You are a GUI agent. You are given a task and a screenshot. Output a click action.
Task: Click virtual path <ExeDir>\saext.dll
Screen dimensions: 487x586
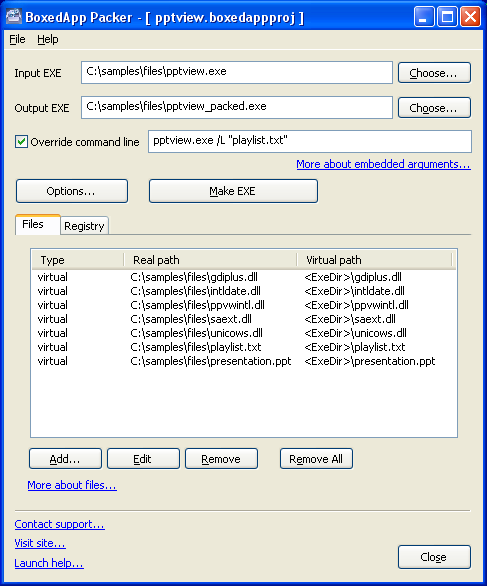point(350,319)
